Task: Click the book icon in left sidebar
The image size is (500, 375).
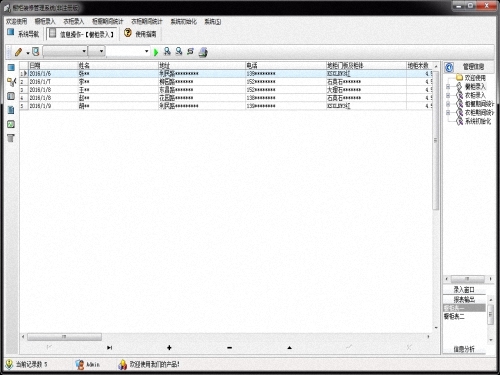Action: (11, 96)
